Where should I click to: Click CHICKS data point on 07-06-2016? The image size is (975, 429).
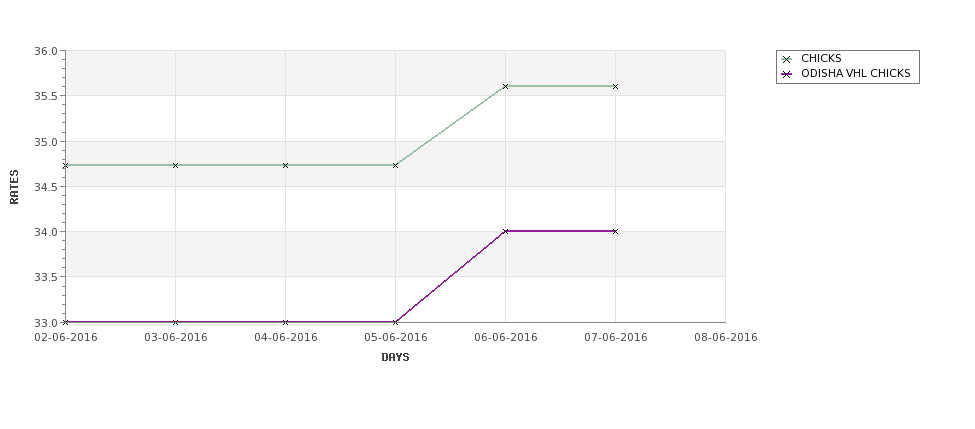click(x=616, y=86)
